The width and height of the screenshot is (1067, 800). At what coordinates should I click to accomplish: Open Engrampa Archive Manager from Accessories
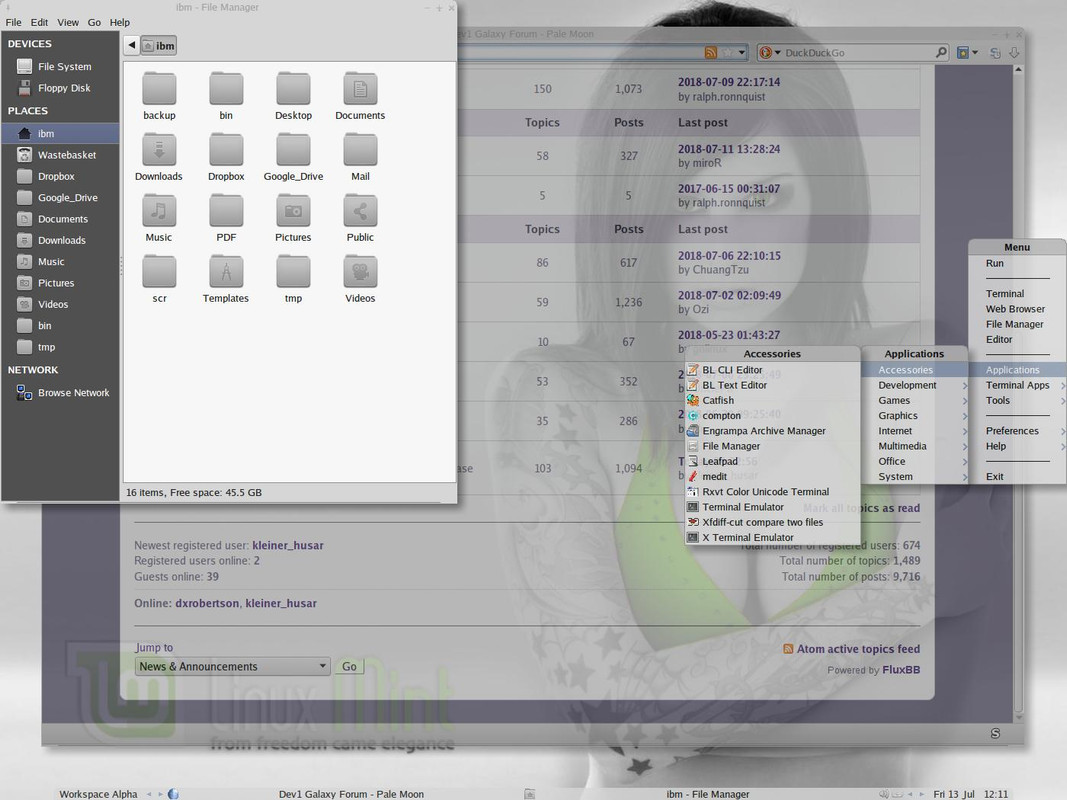[x=772, y=431]
